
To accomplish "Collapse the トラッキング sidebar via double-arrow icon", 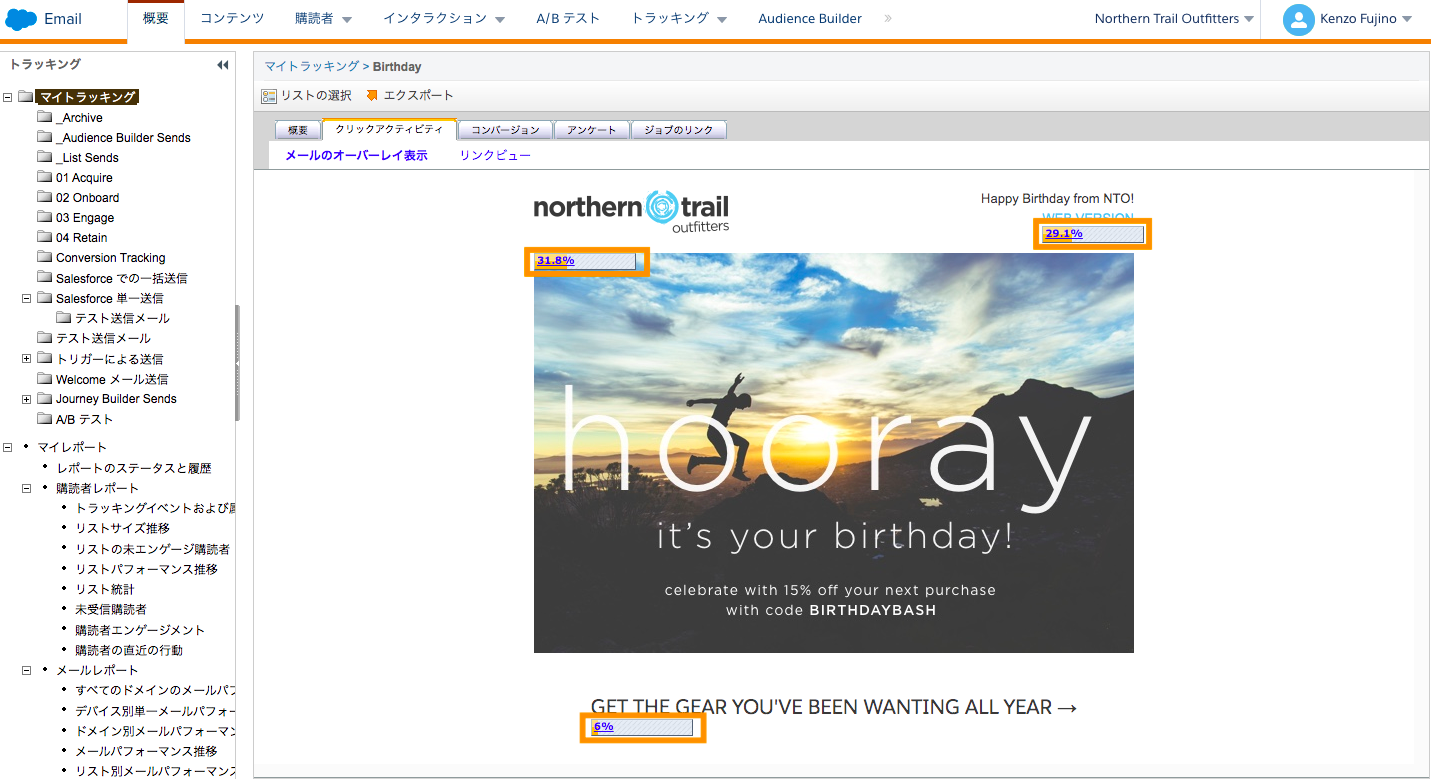I will [x=222, y=65].
